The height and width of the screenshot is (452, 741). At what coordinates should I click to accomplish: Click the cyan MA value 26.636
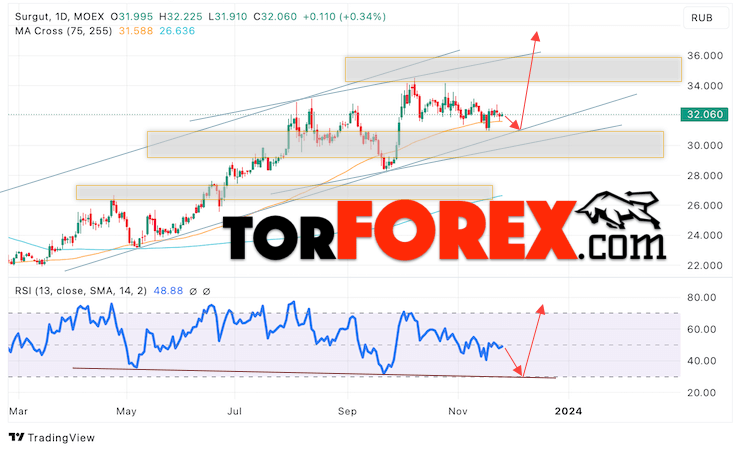tap(177, 31)
